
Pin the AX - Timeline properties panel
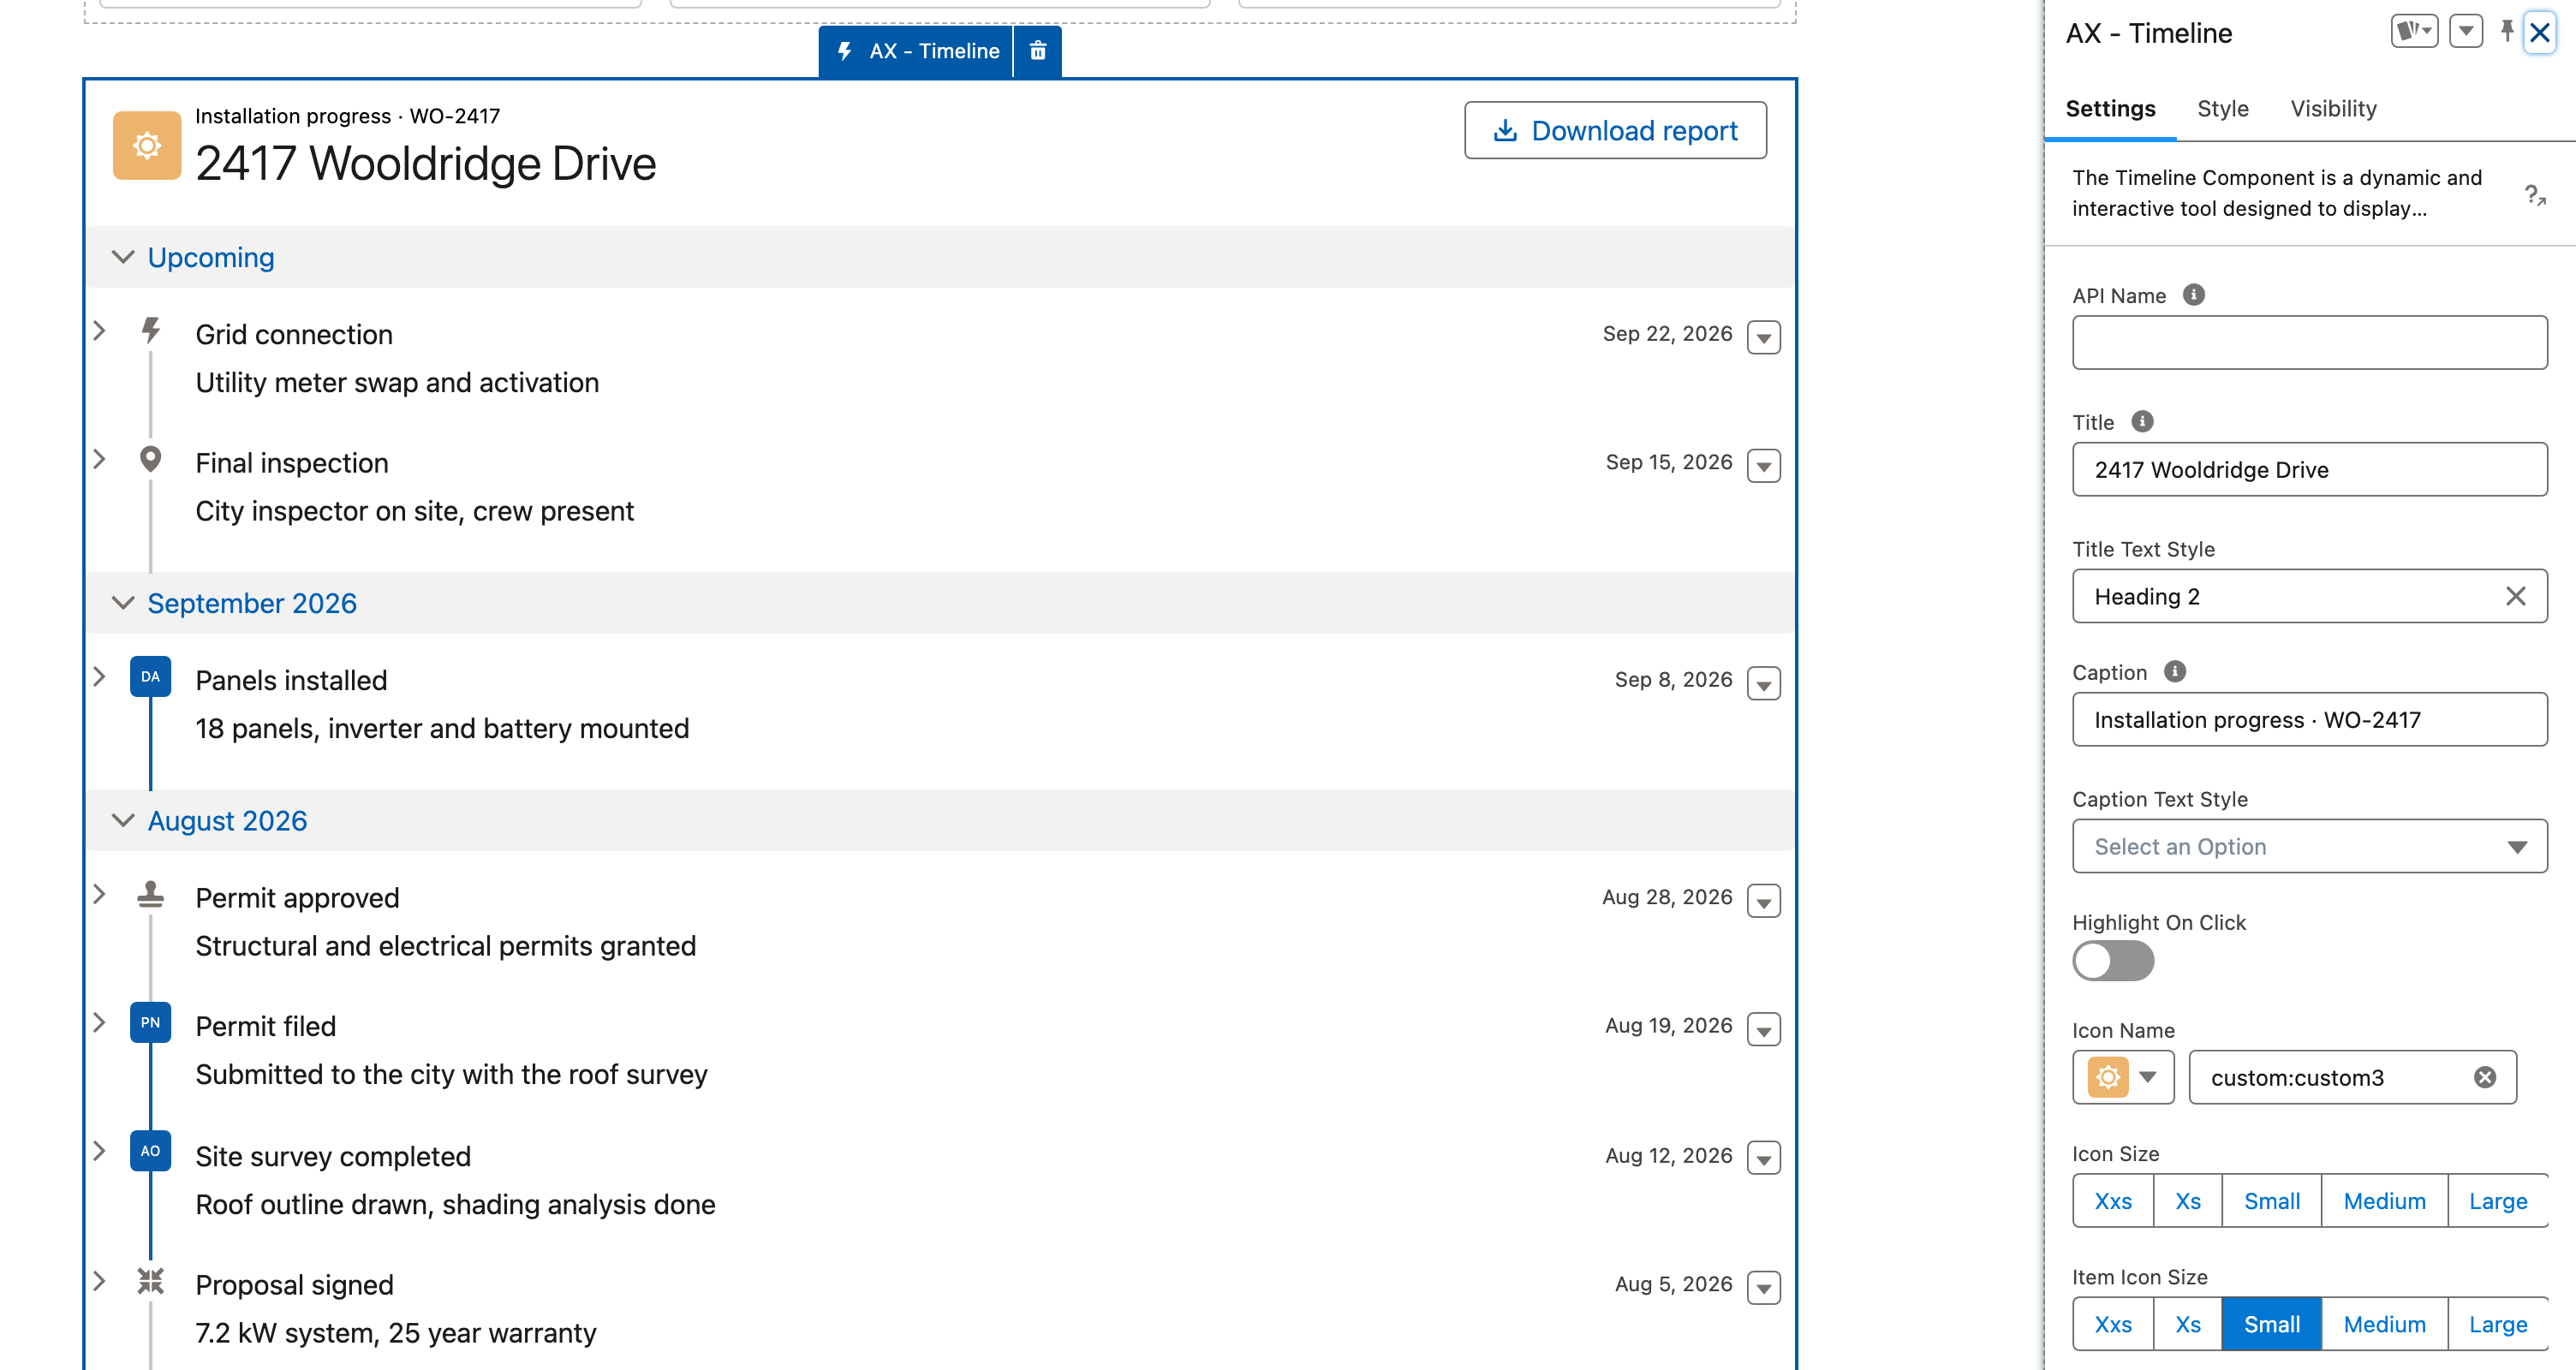(2507, 32)
